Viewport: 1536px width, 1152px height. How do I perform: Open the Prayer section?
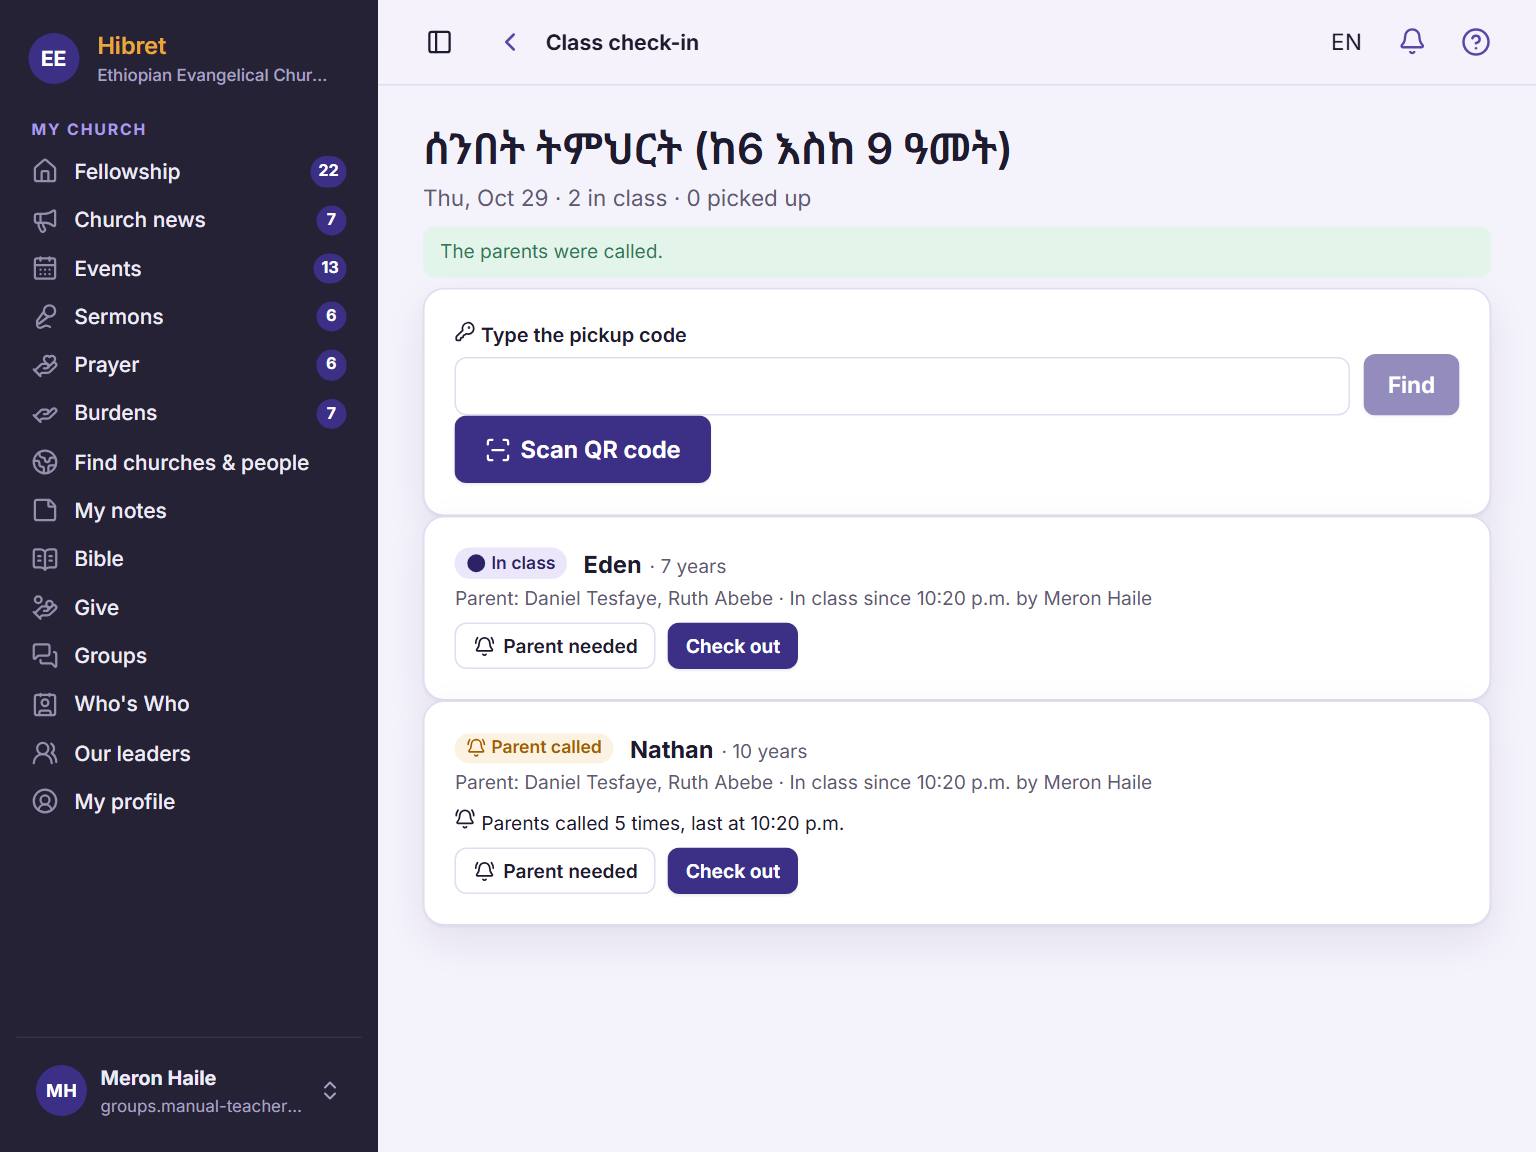(x=189, y=365)
